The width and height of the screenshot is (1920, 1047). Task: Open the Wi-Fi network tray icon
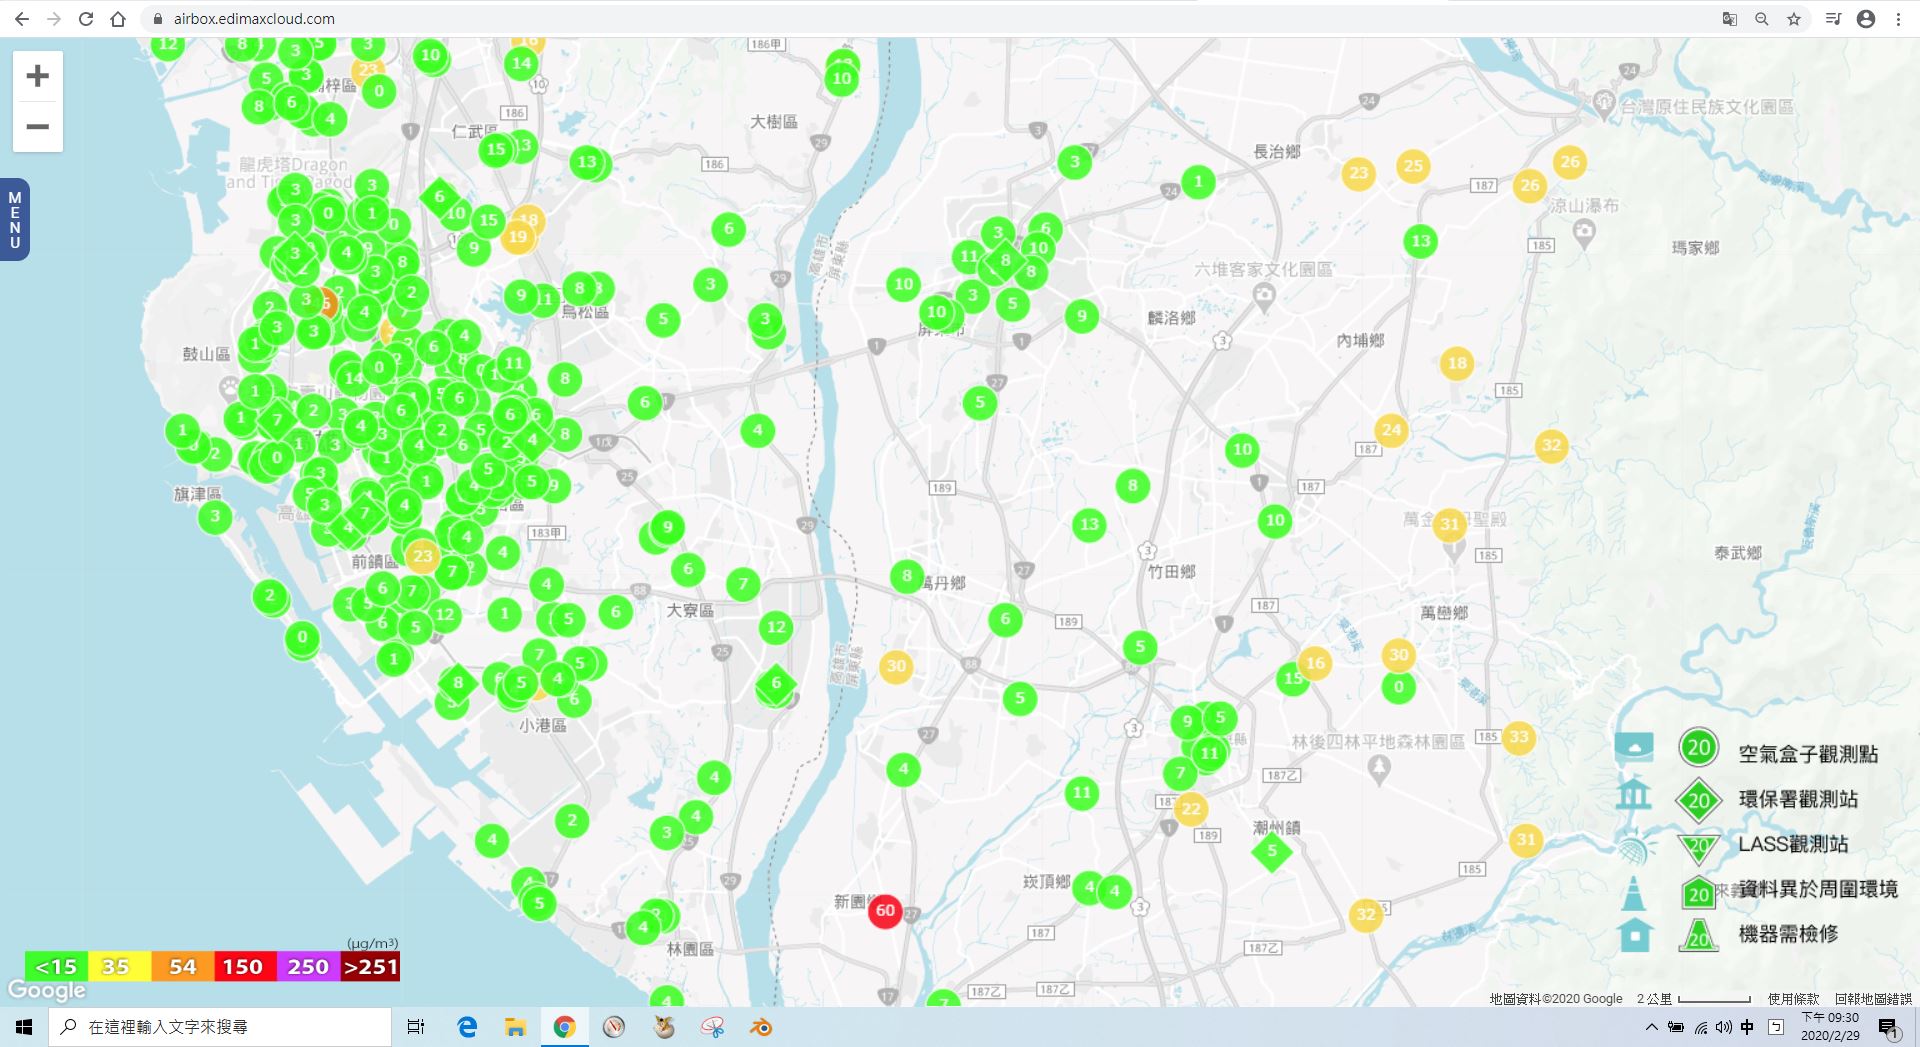1700,1027
